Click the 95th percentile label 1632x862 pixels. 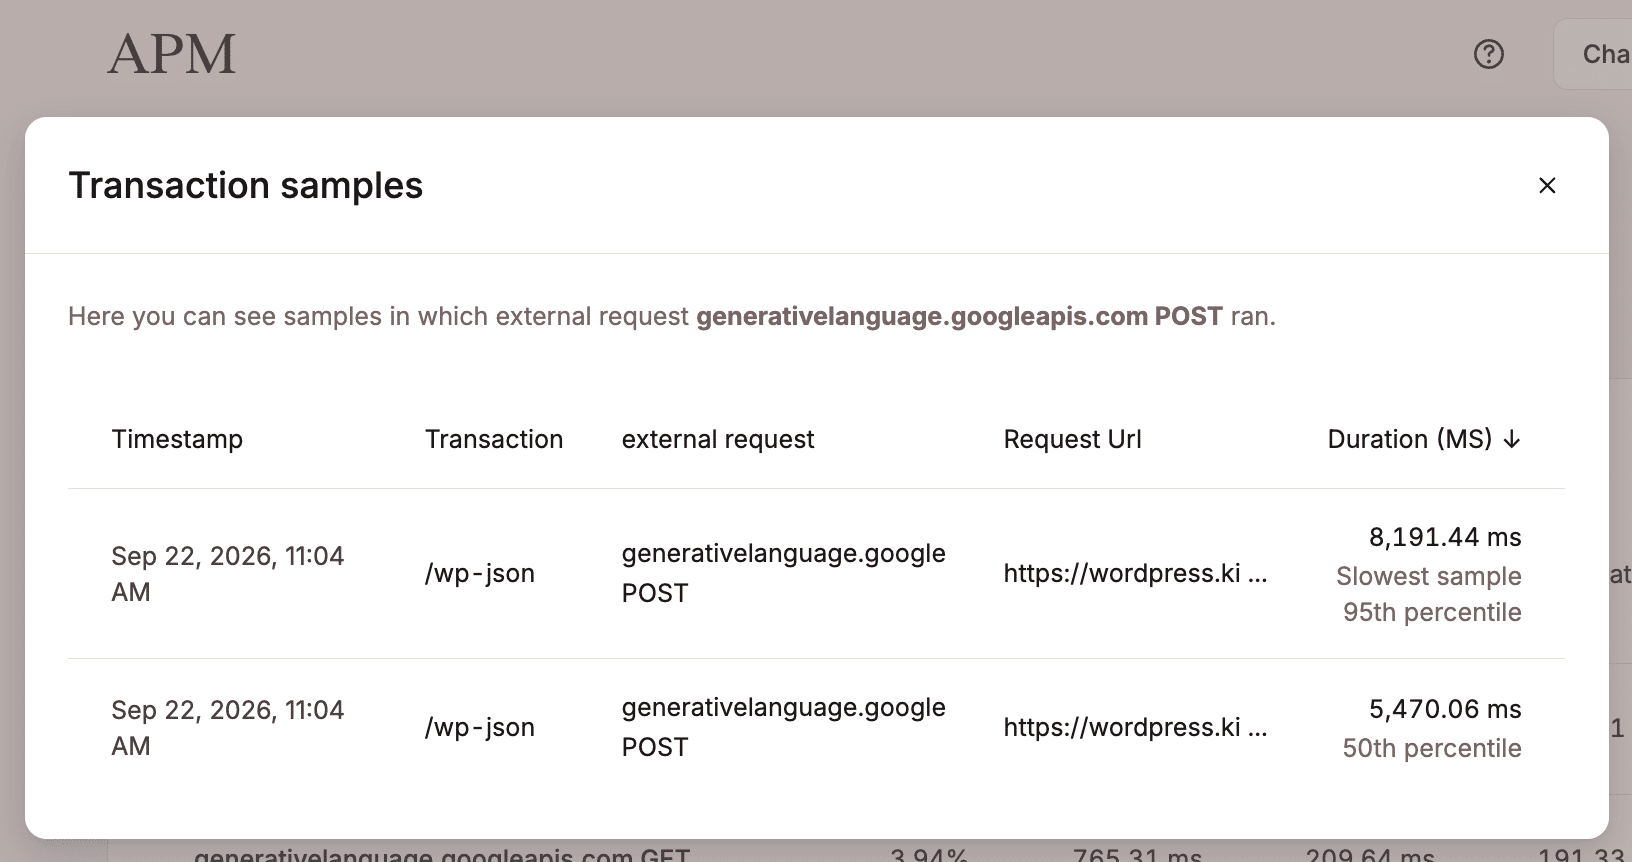tap(1432, 612)
